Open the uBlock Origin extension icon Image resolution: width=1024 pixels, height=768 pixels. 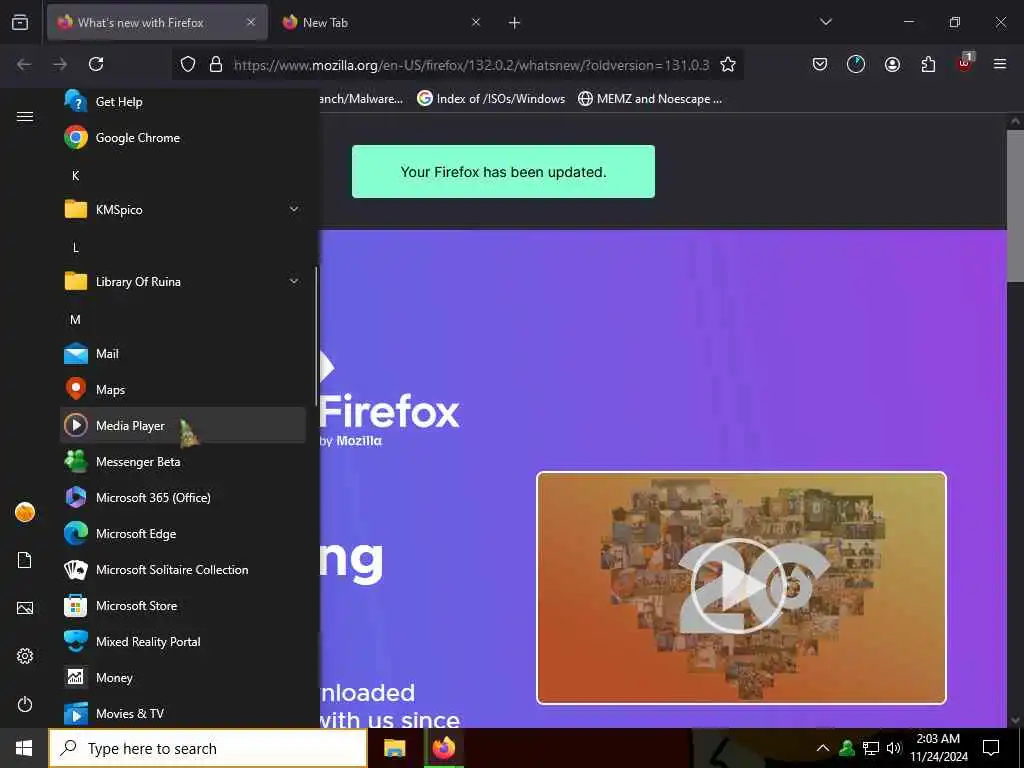[x=965, y=63]
